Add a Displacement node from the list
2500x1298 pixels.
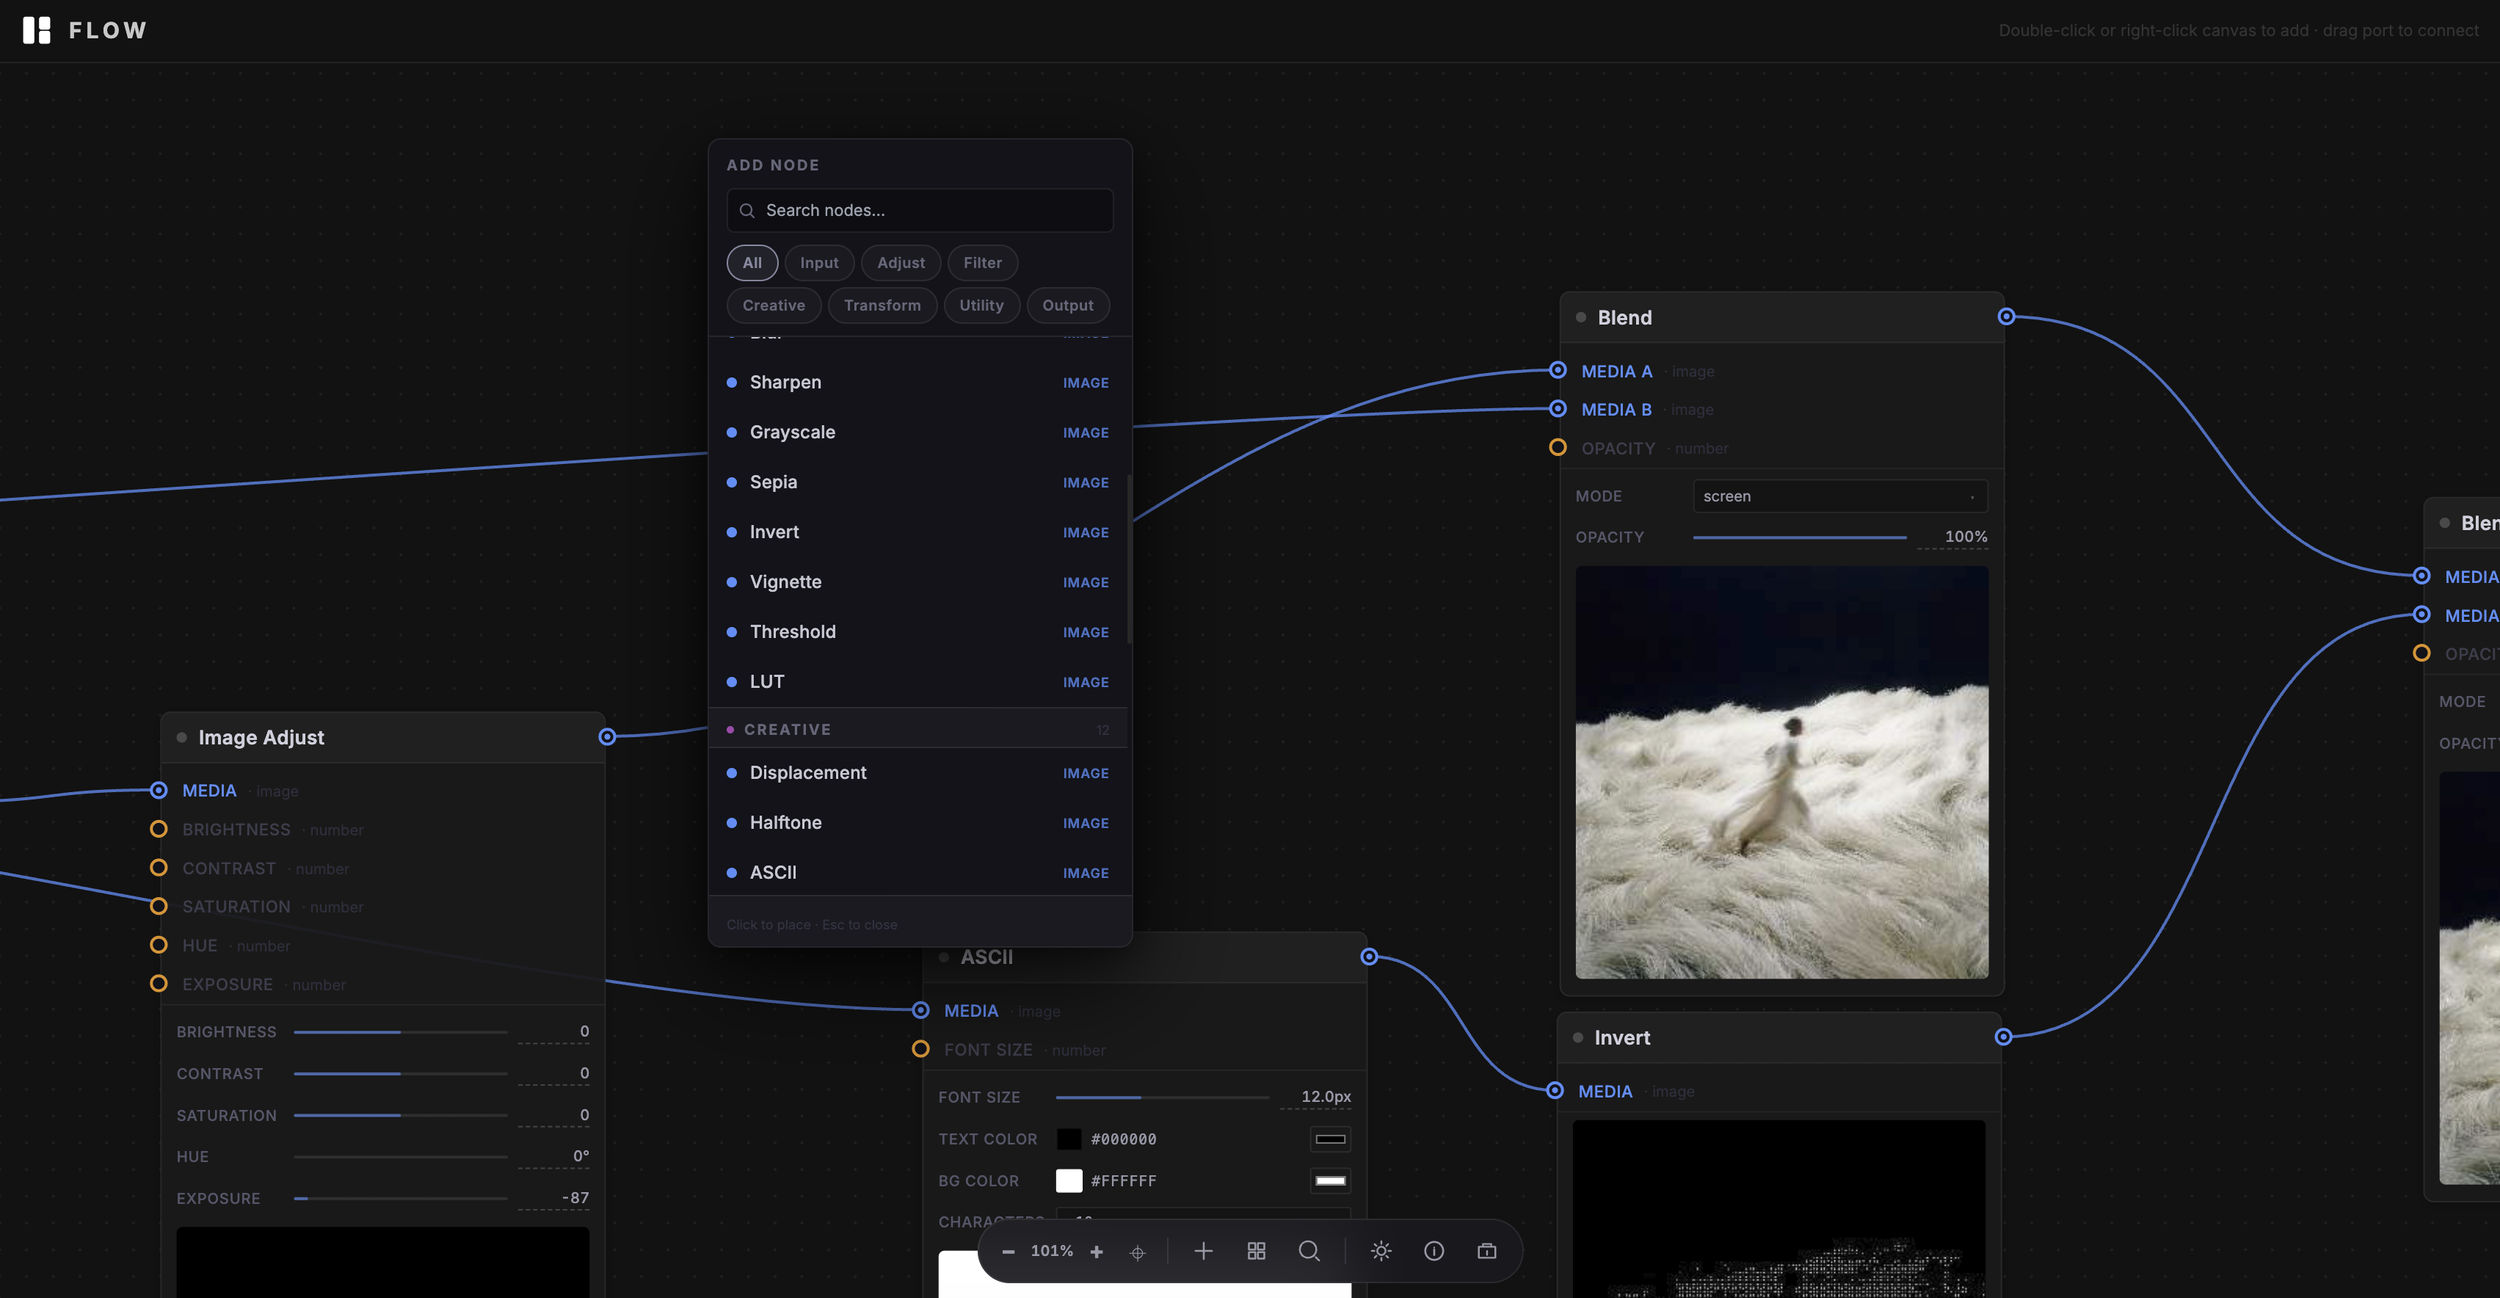click(918, 774)
